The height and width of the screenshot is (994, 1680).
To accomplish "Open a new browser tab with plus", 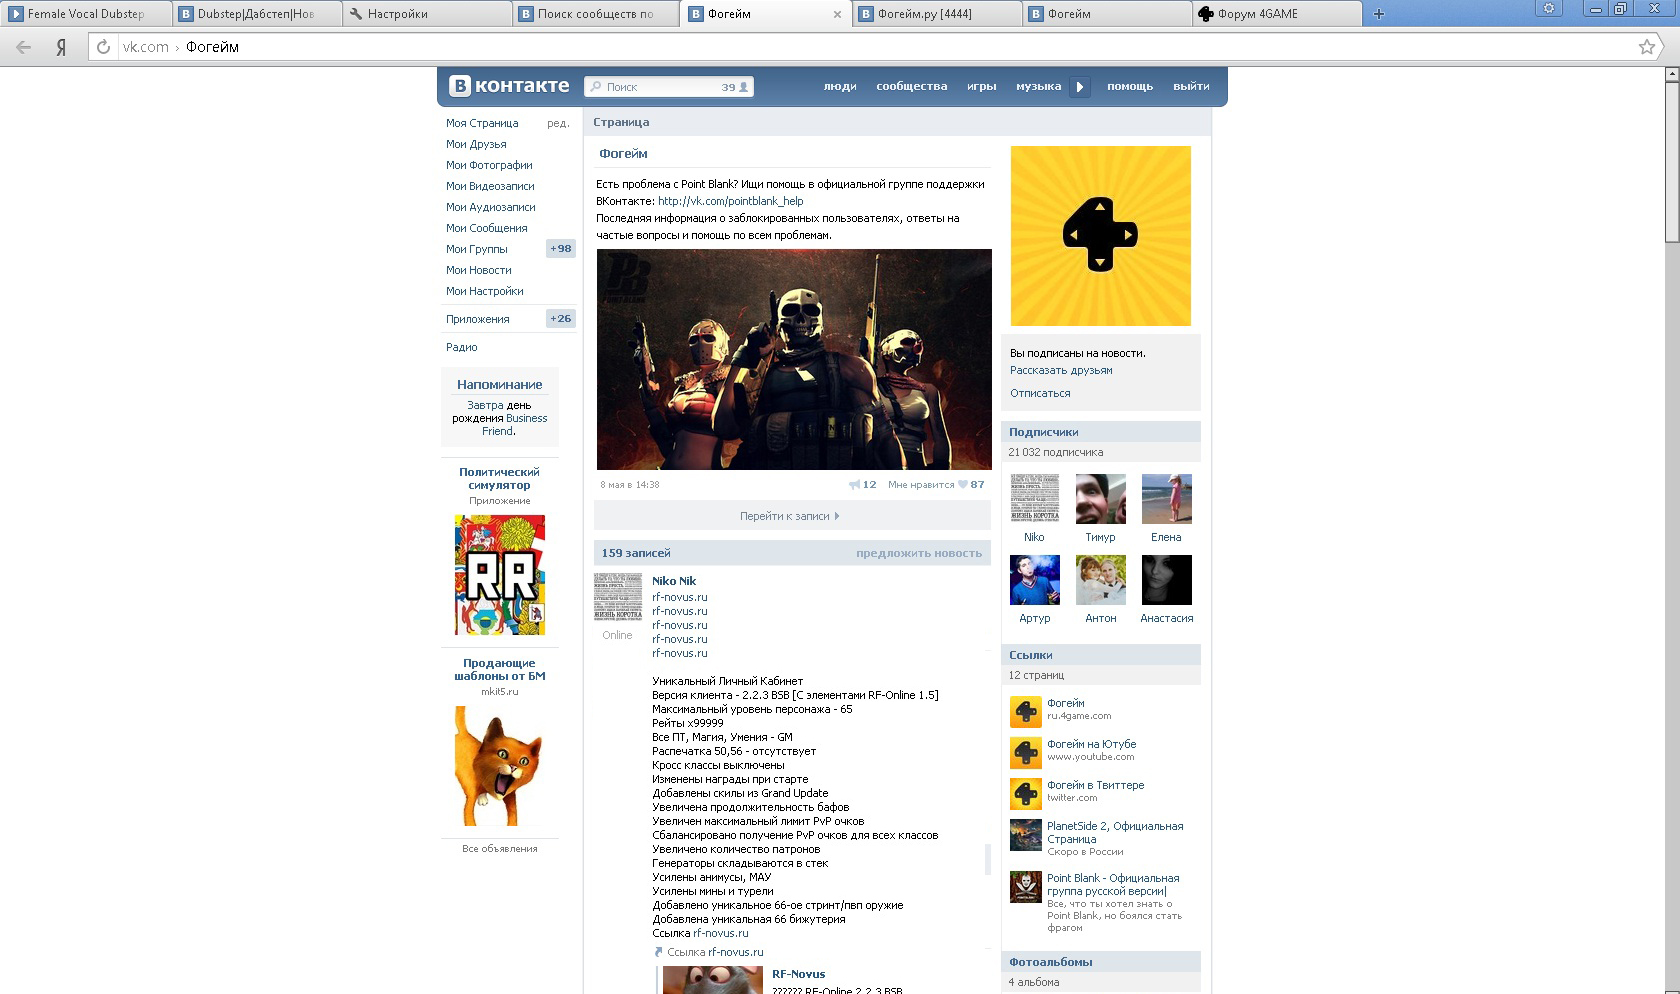I will 1379,14.
